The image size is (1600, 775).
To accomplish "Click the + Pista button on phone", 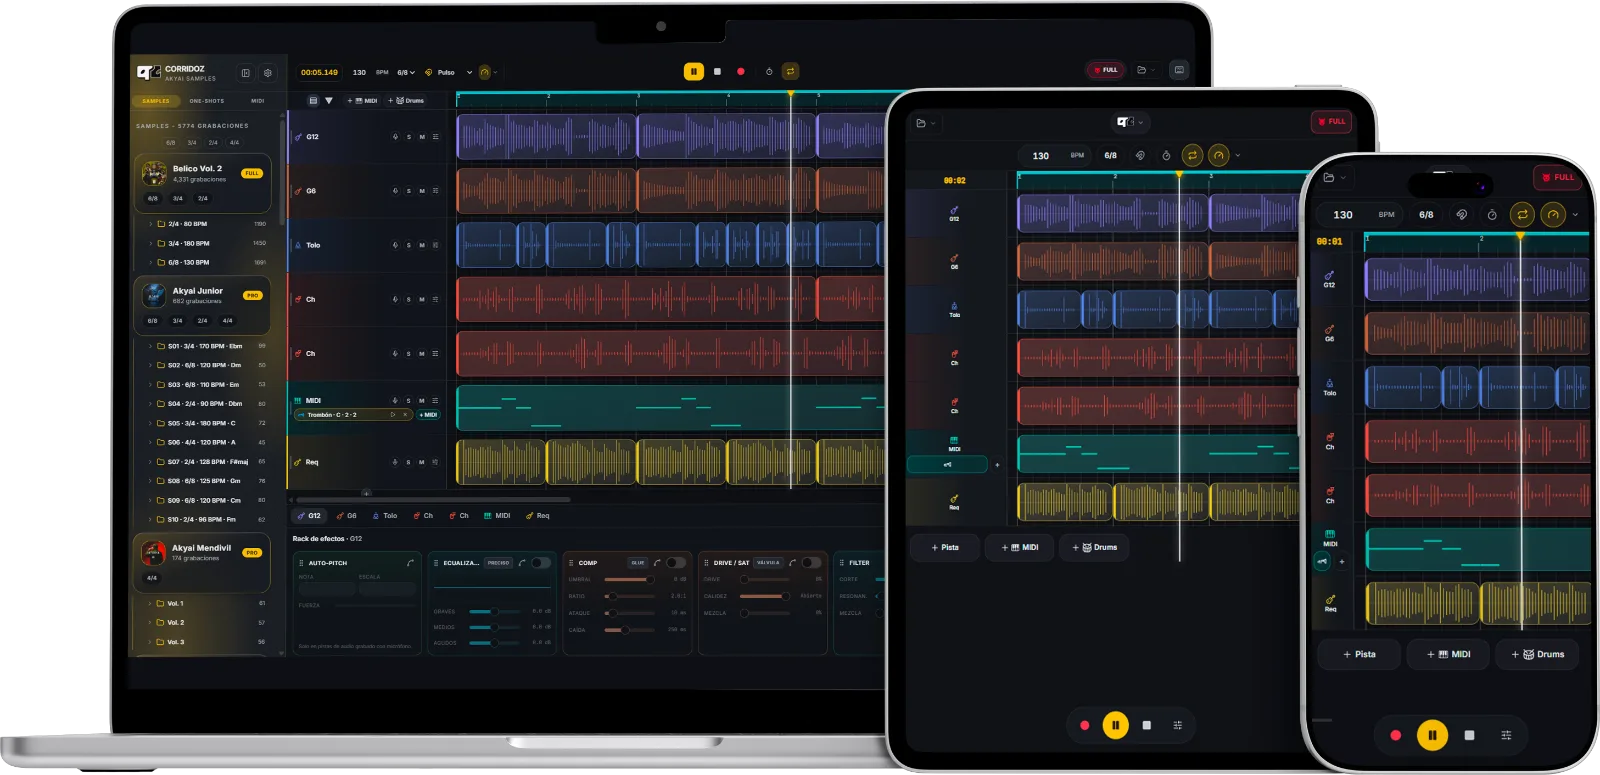I will coord(1359,654).
